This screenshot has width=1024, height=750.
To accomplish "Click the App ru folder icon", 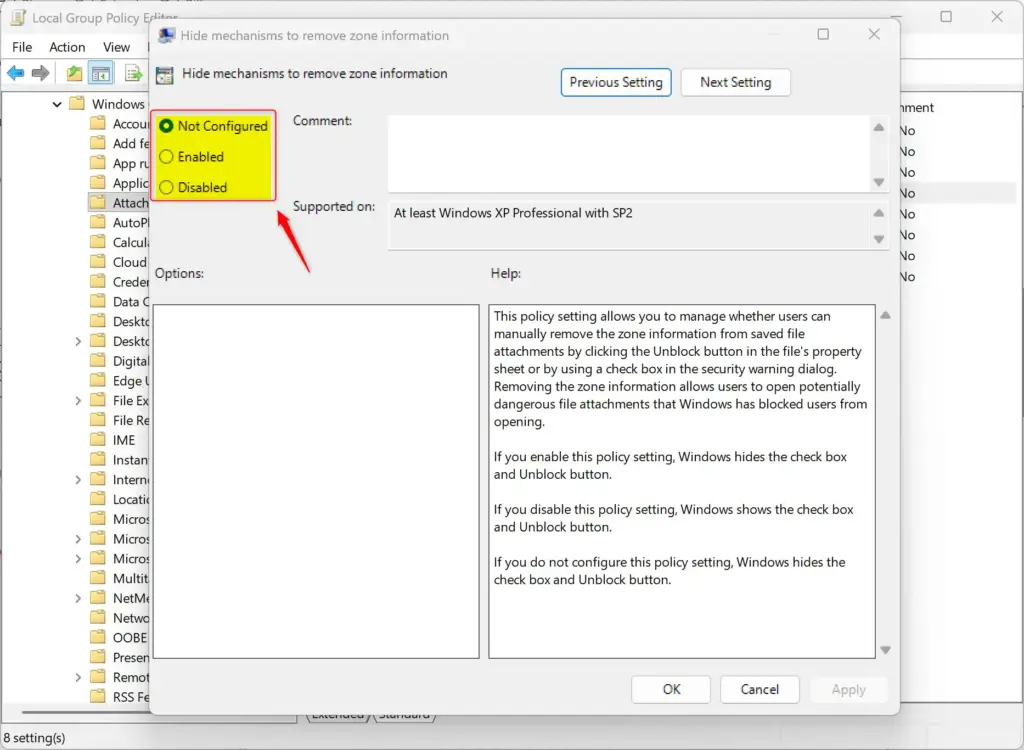I will (97, 163).
